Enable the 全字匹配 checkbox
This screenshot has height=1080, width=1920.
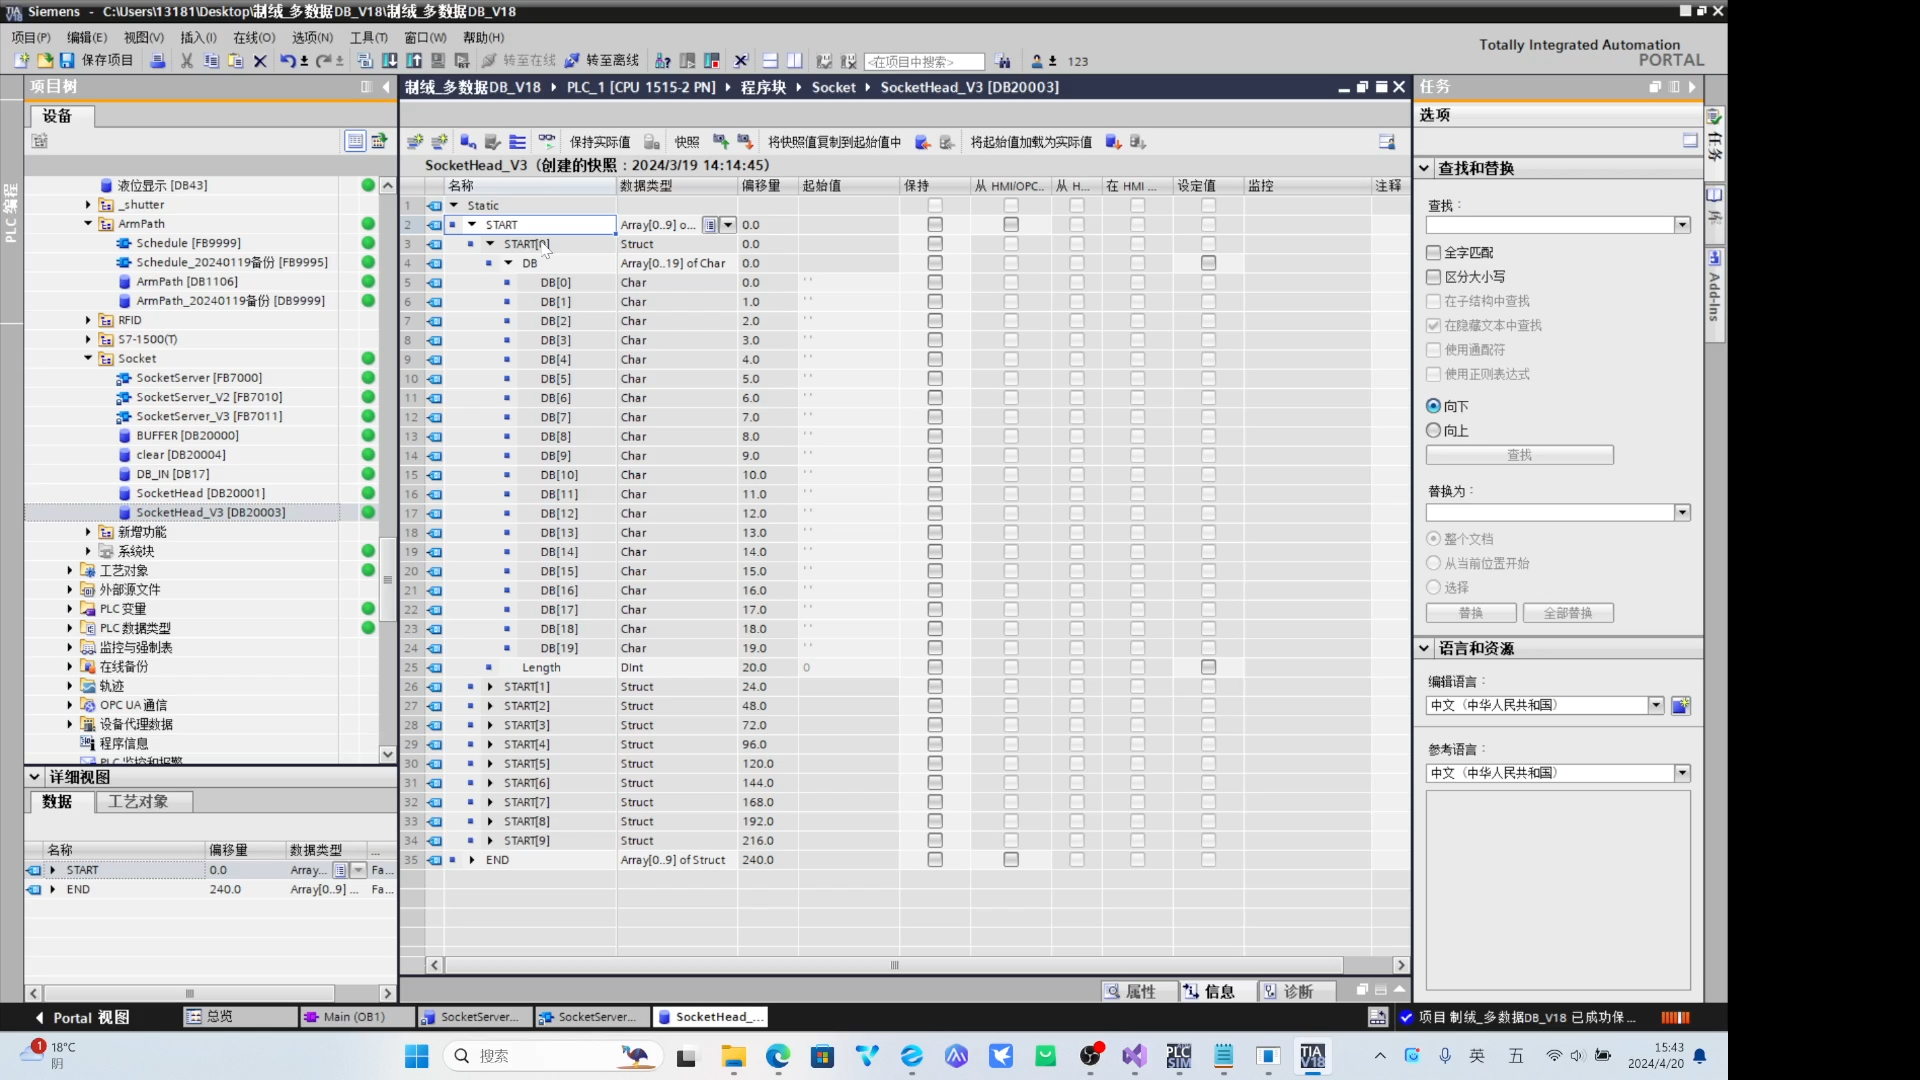click(1433, 253)
